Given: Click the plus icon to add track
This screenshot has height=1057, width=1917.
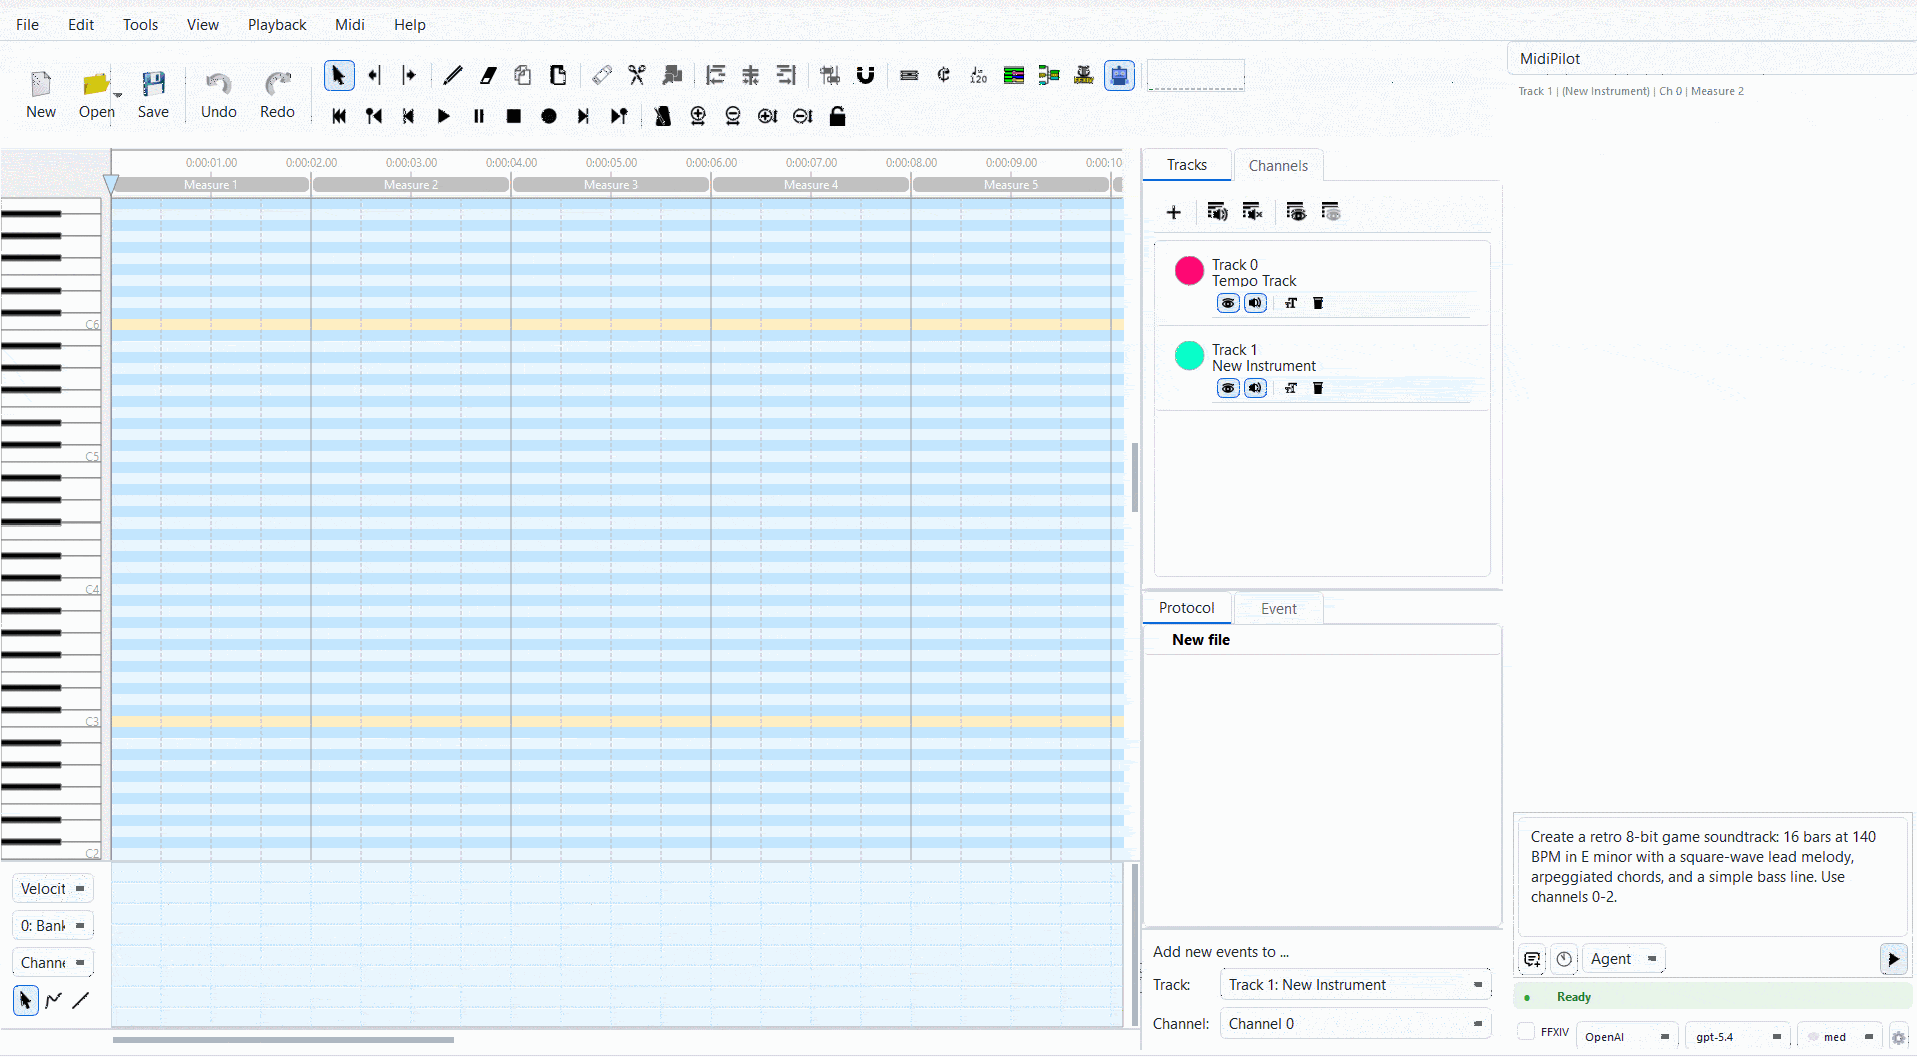Looking at the screenshot, I should point(1174,212).
